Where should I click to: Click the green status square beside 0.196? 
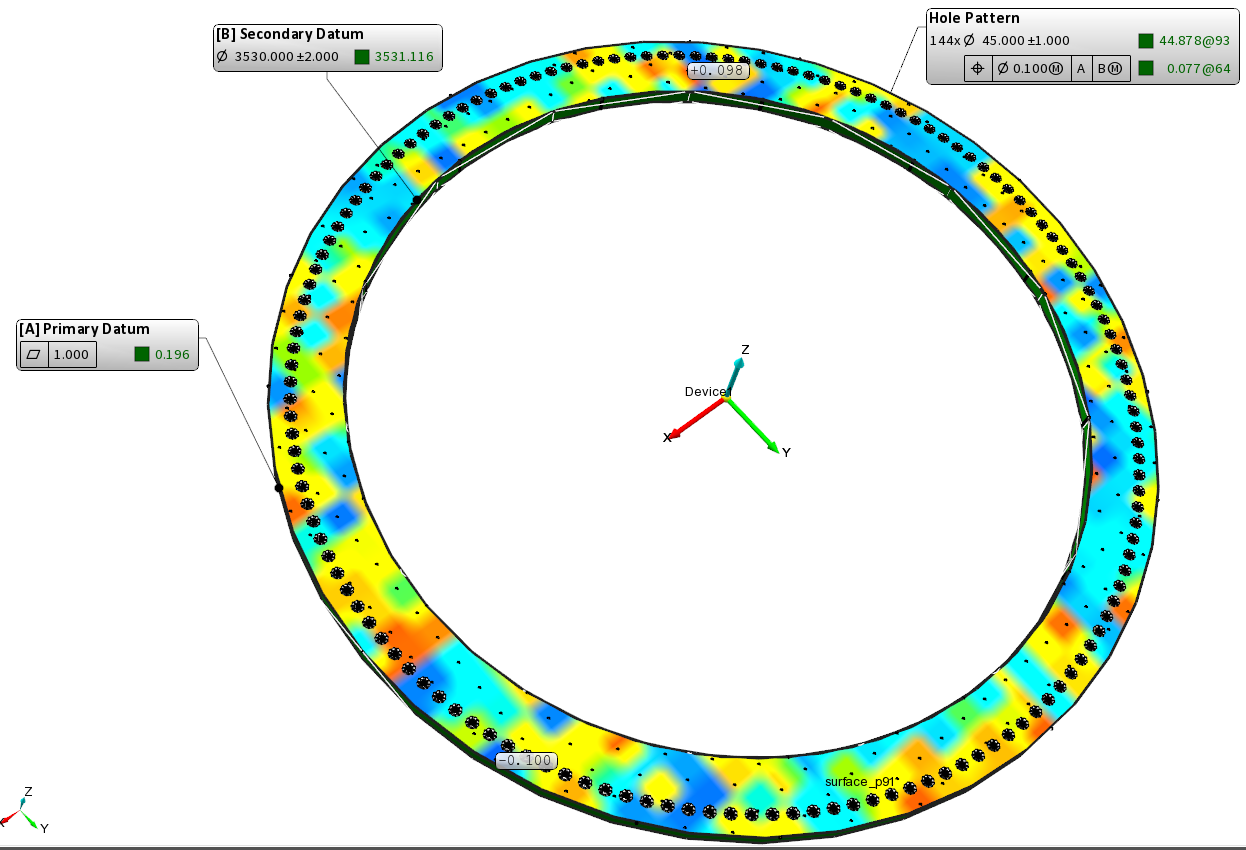coord(142,354)
